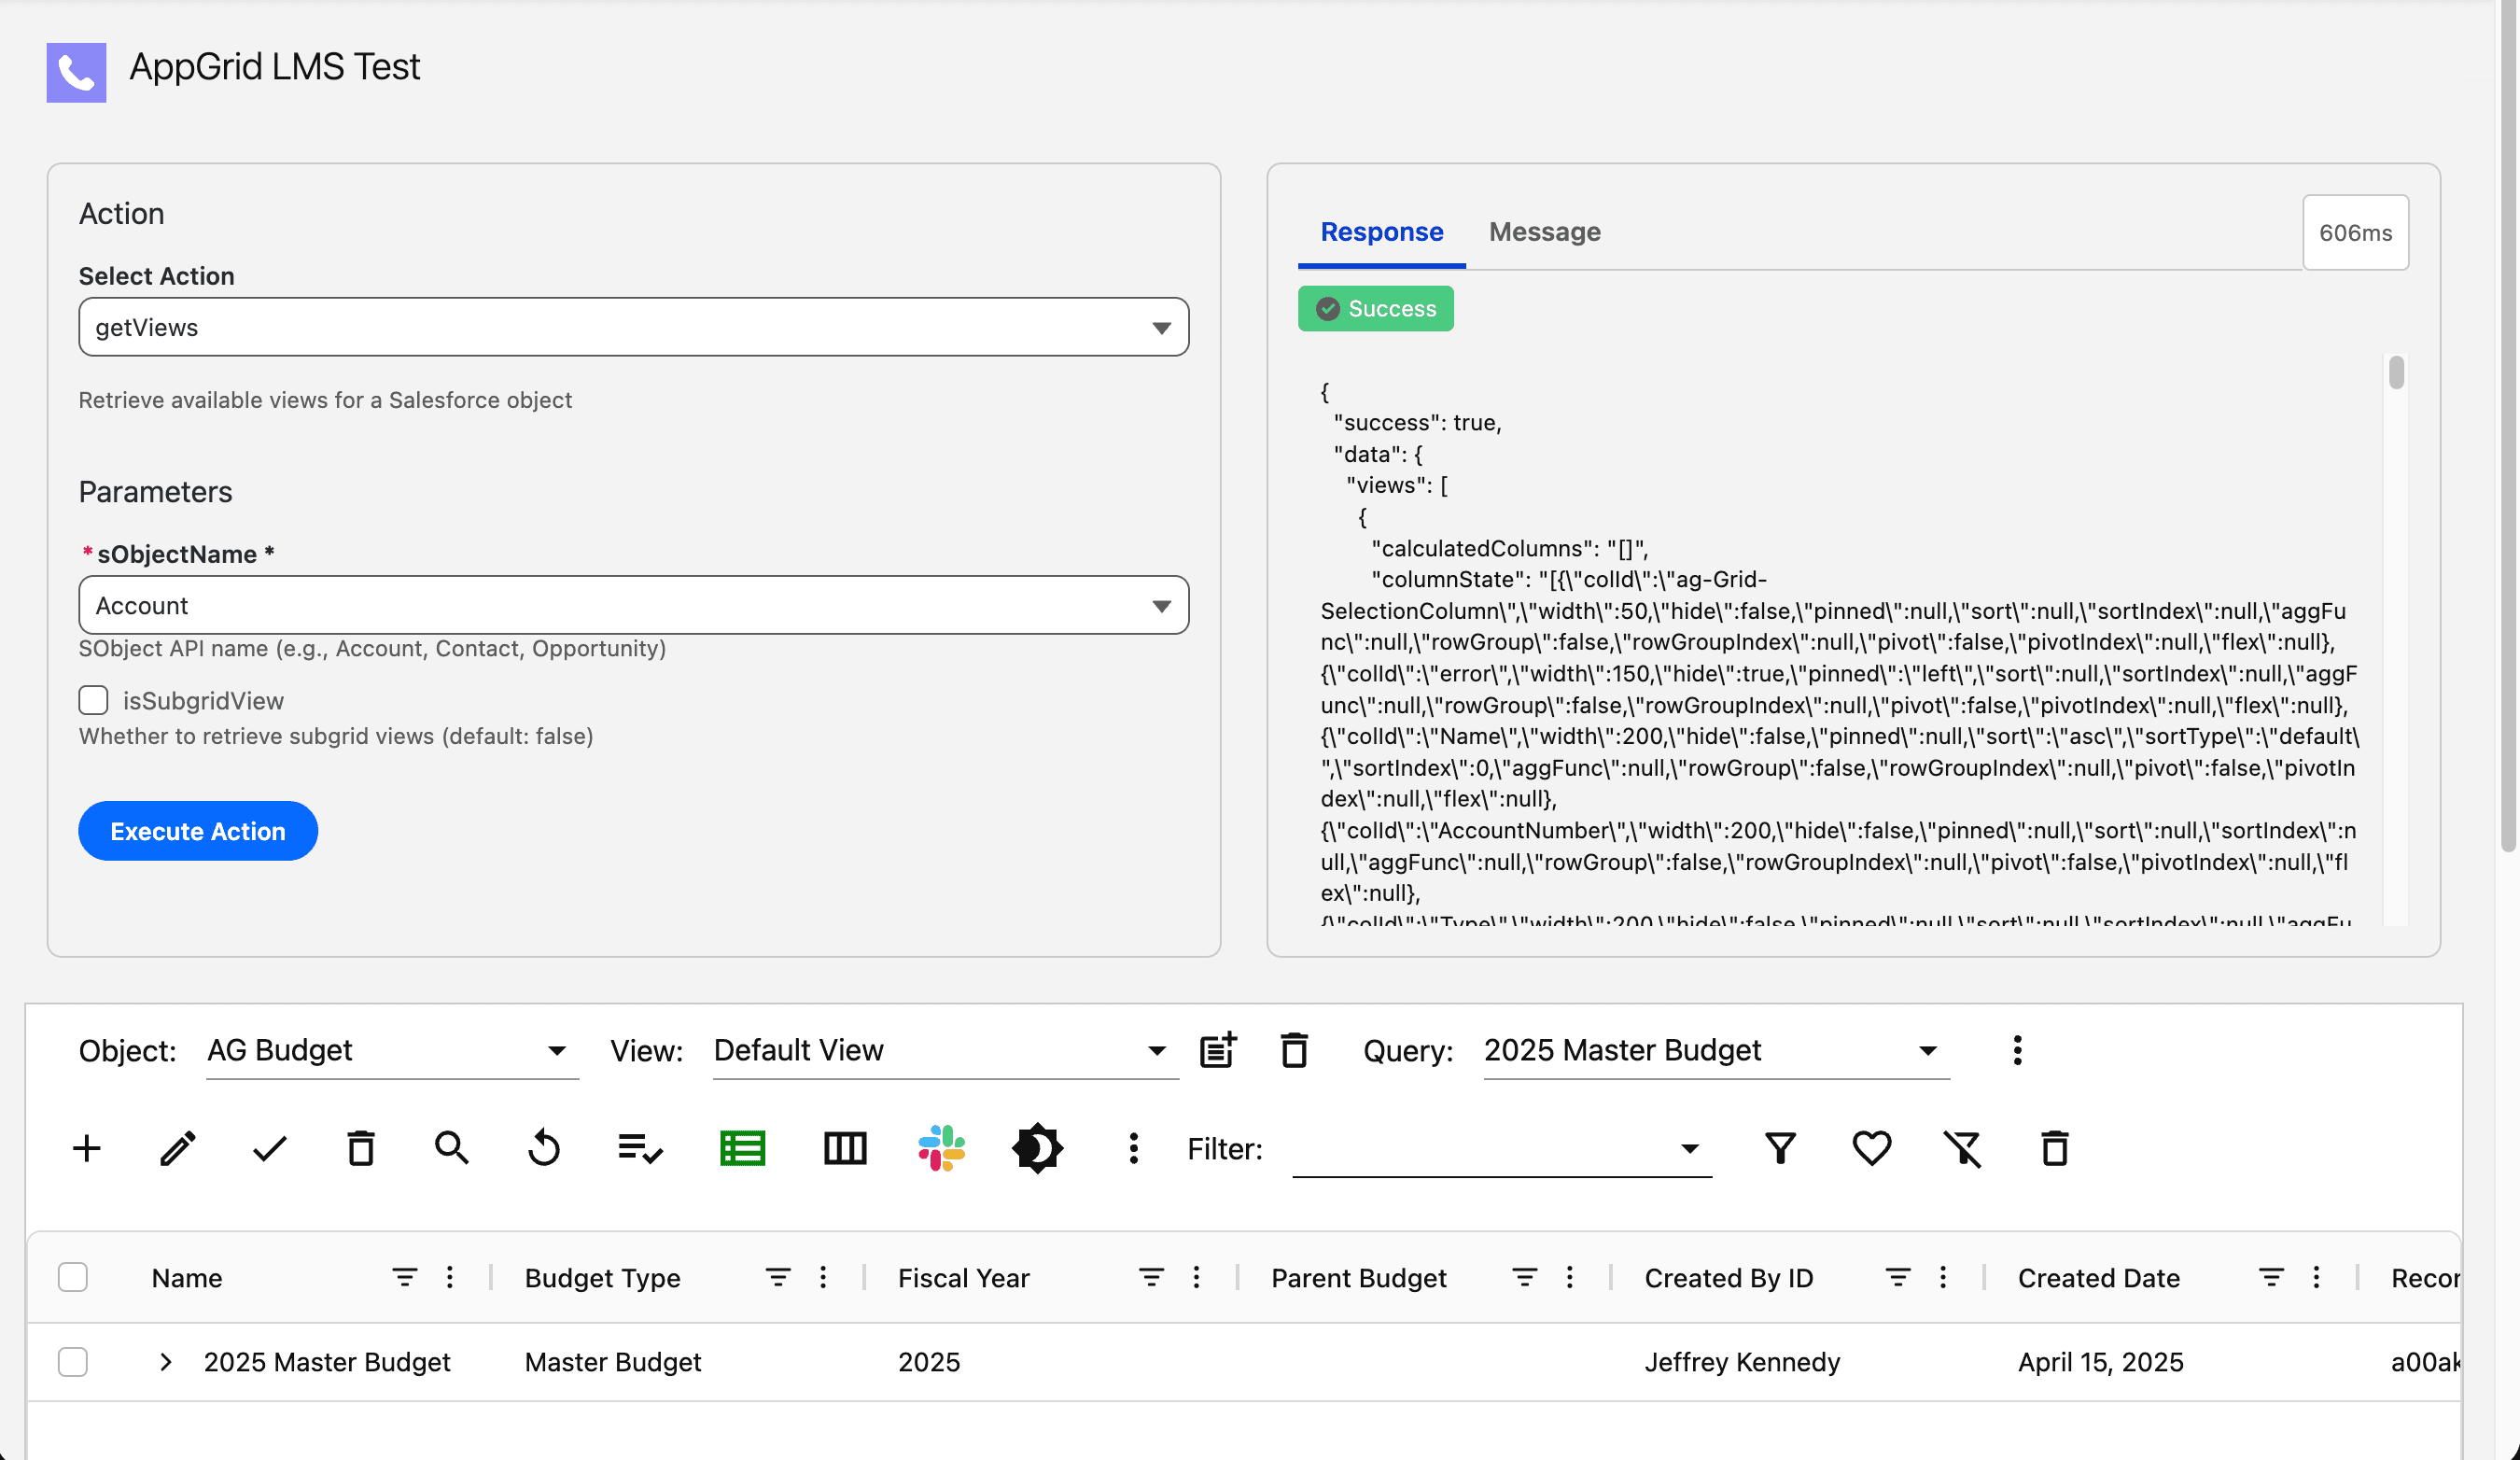Viewport: 2520px width, 1460px height.
Task: Toggle the dark mode brightness icon
Action: (1037, 1148)
